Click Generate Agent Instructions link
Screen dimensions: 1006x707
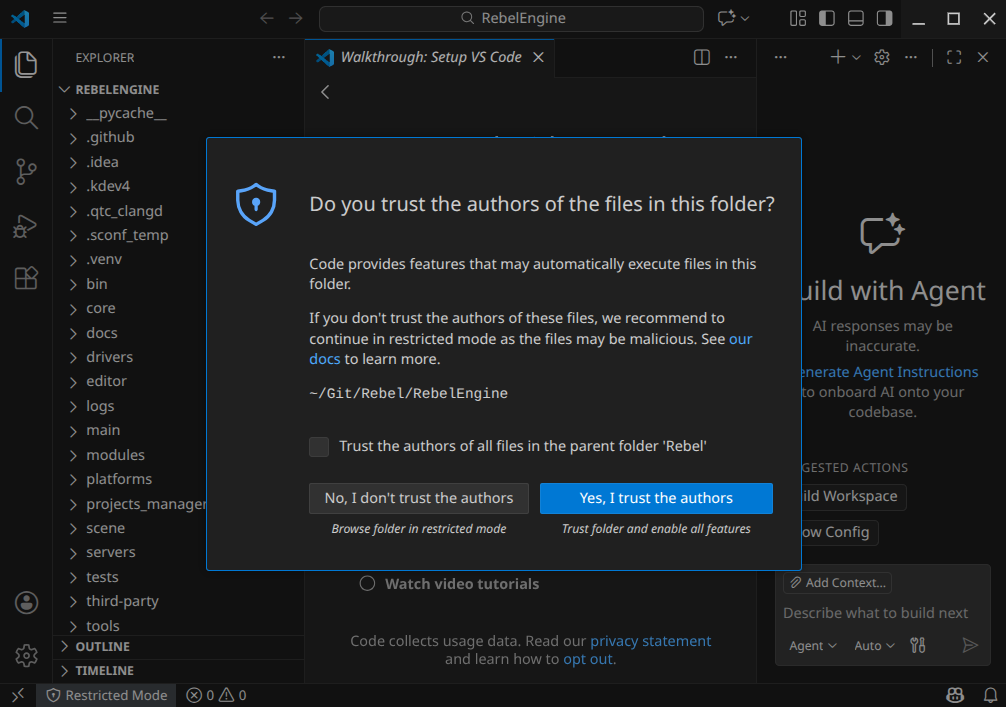(889, 372)
